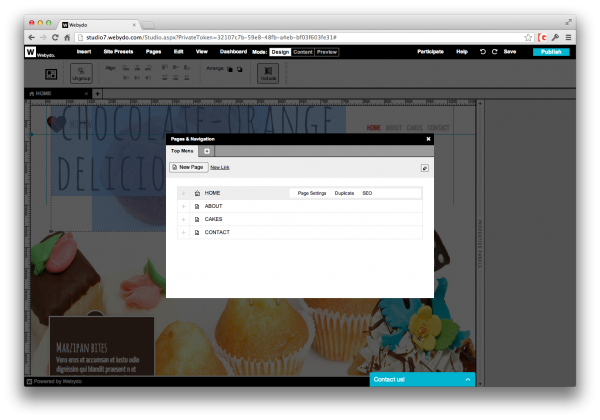Screen dimensions: 600x420
Task: Close the Pages & Navigation dialog
Action: (x=428, y=139)
